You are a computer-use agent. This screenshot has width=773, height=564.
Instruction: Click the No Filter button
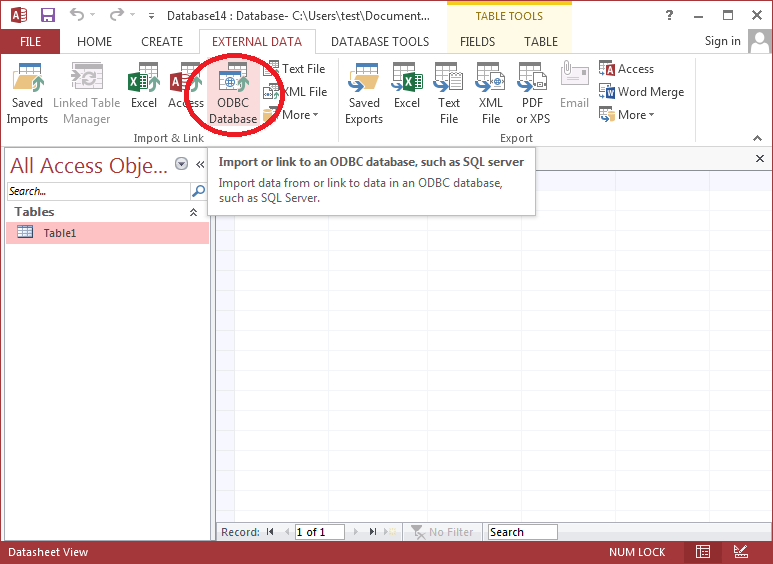click(442, 532)
